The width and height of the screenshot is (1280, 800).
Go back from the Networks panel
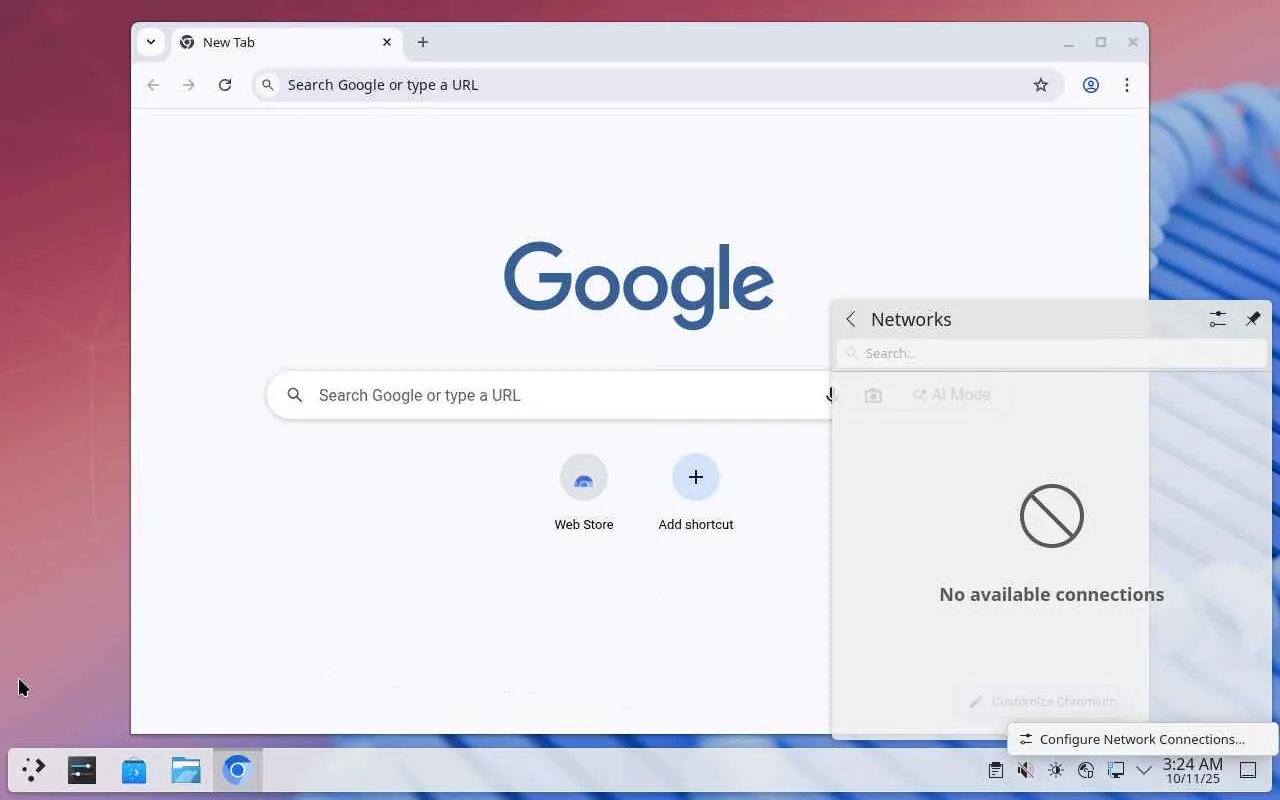tap(851, 319)
